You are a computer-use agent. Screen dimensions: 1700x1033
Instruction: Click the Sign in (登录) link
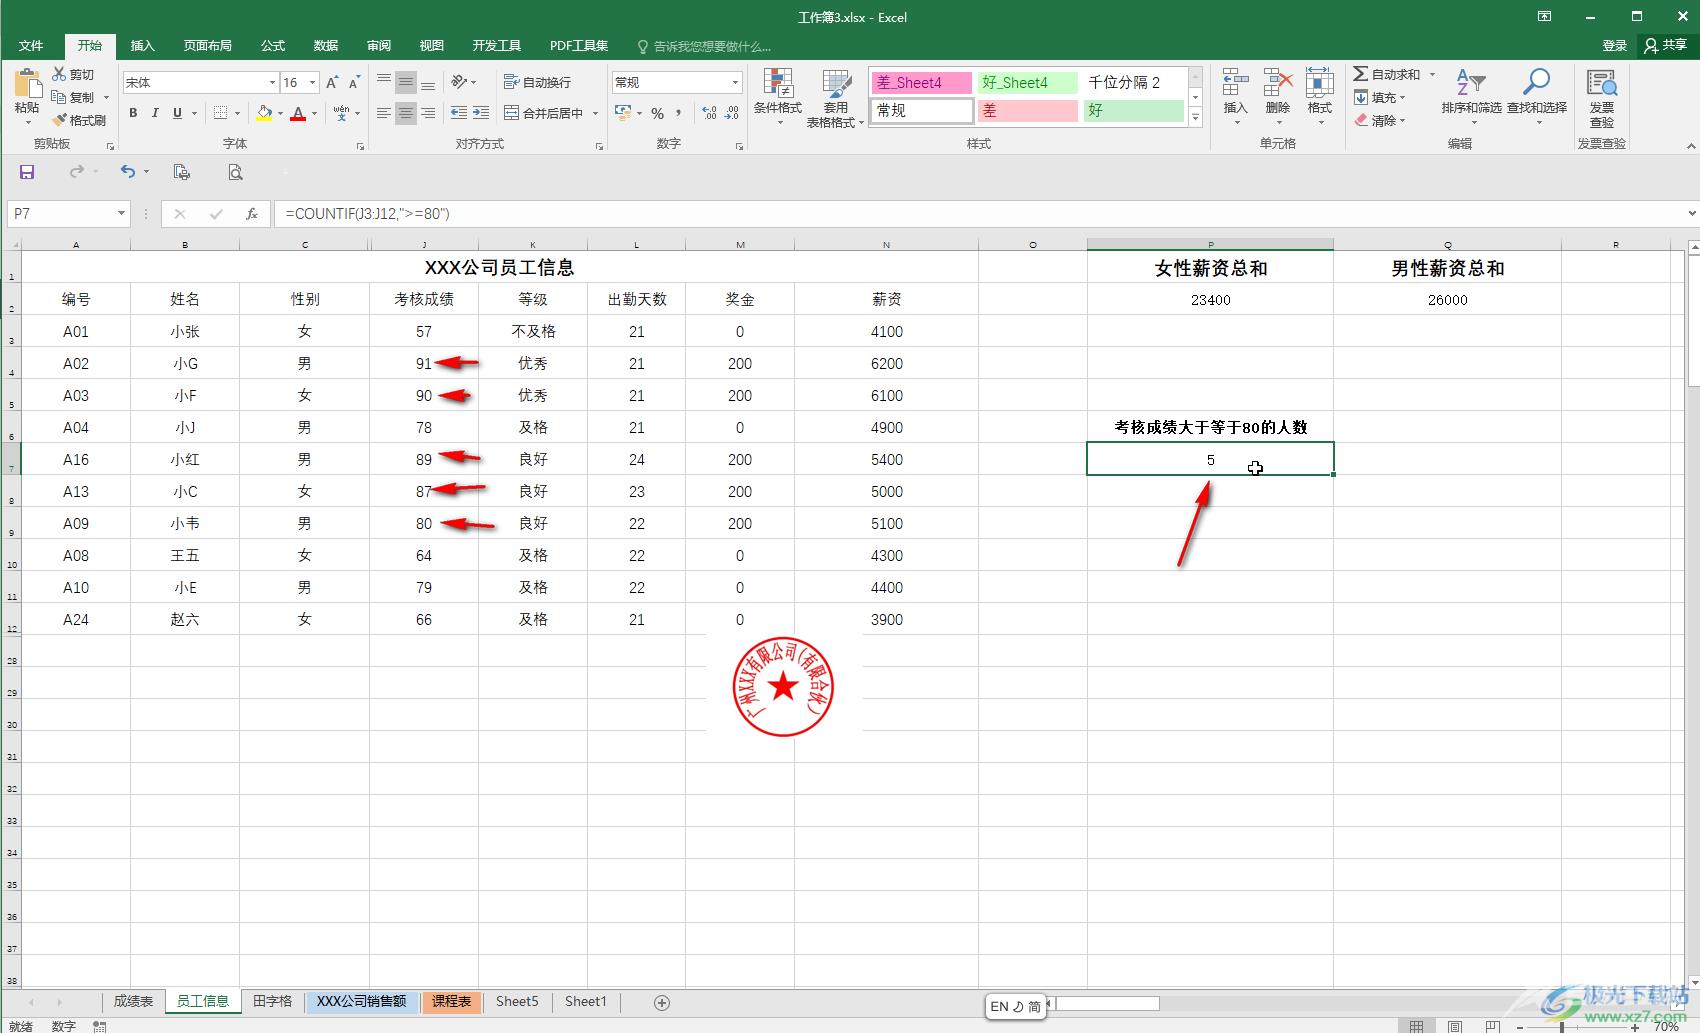1614,45
